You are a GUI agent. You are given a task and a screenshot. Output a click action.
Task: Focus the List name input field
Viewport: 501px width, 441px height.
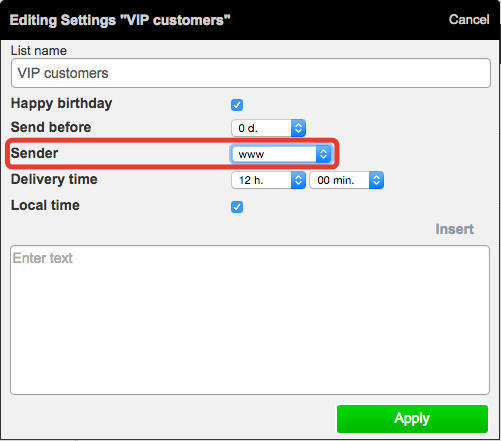coord(251,73)
